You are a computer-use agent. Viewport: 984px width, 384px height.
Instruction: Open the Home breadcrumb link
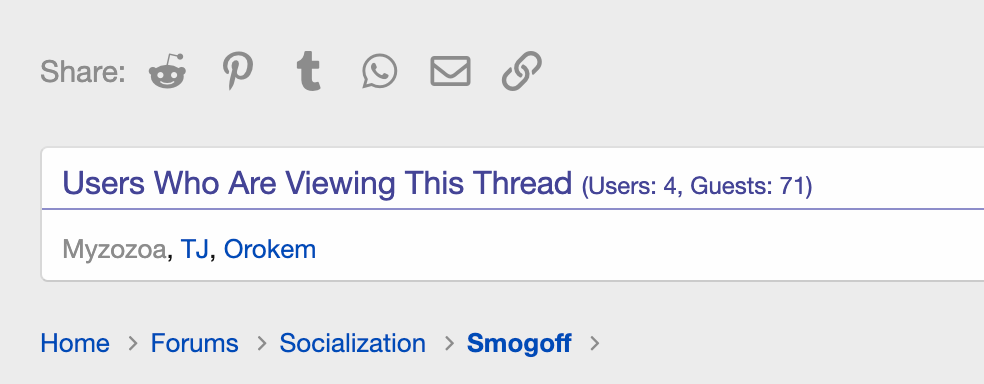(75, 343)
